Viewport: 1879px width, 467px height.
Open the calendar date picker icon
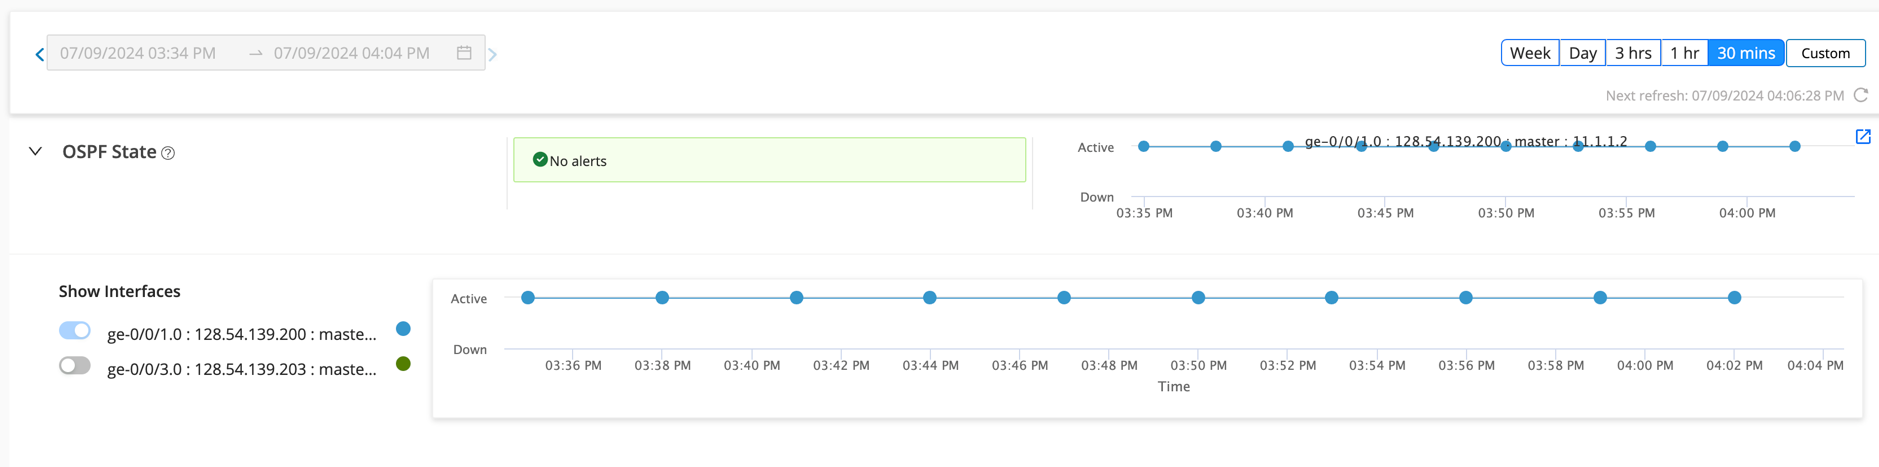click(464, 53)
